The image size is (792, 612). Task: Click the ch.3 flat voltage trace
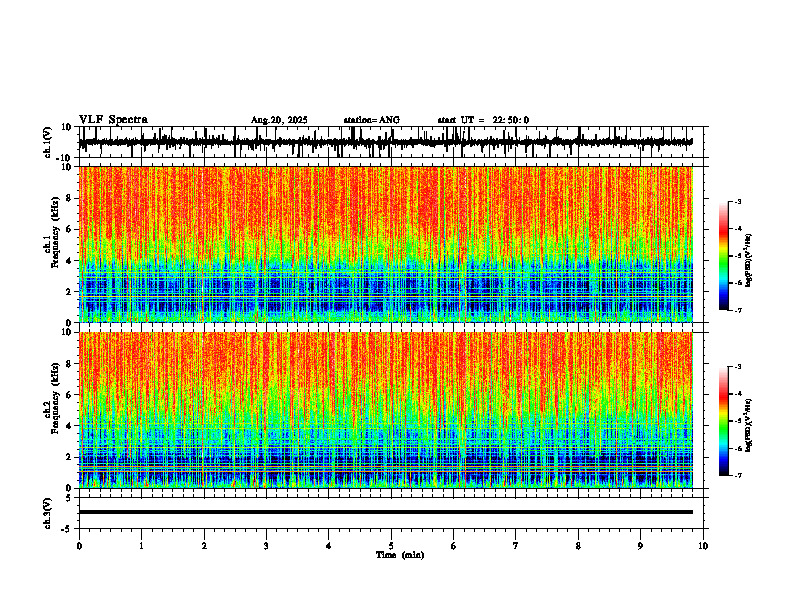click(386, 512)
